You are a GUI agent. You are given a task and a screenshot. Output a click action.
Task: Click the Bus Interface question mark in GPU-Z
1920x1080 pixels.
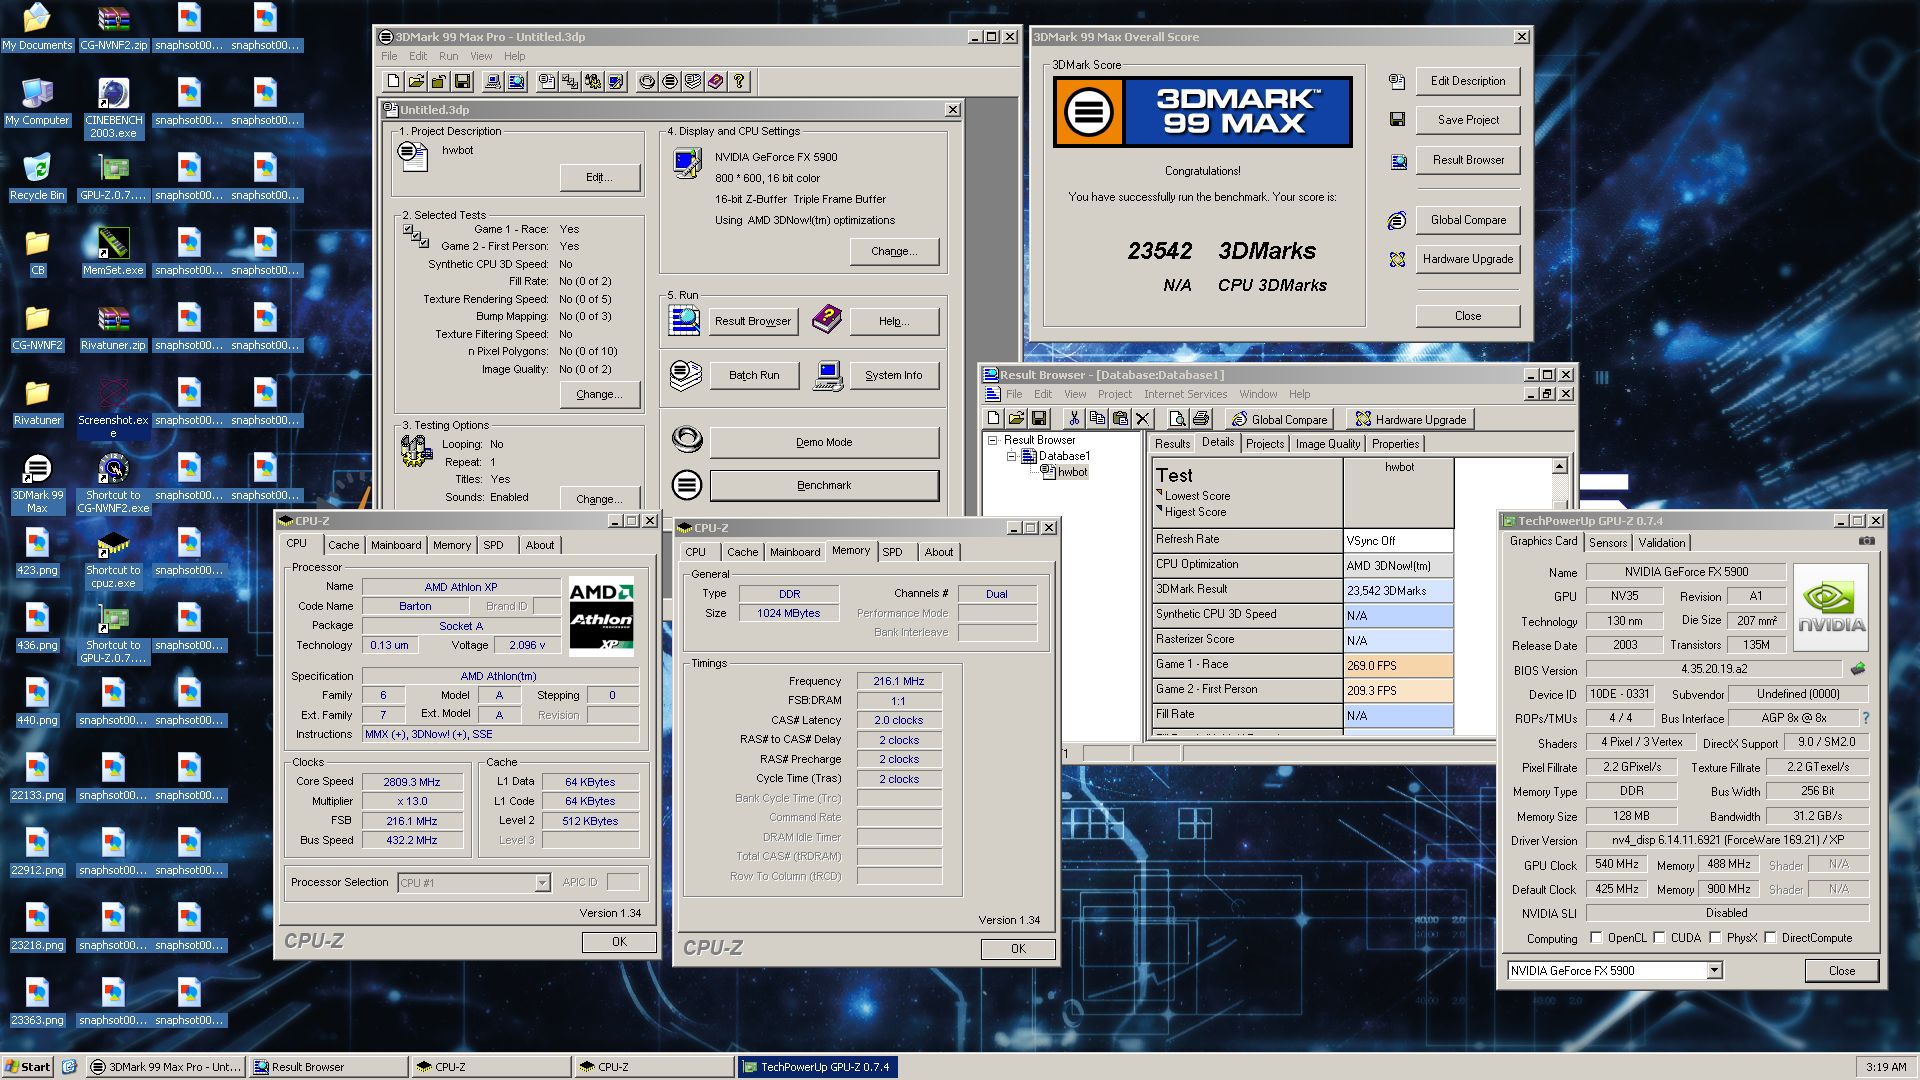pyautogui.click(x=1866, y=718)
